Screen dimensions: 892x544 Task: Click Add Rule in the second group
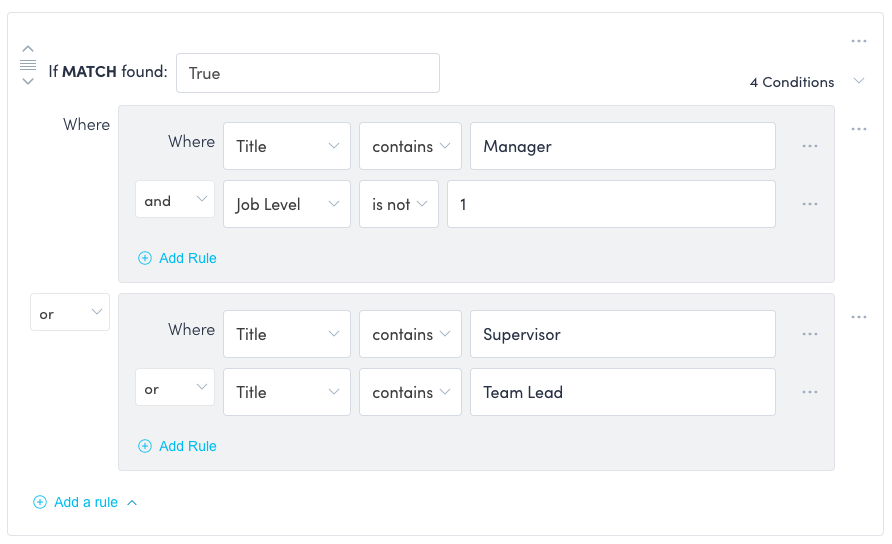pos(178,446)
